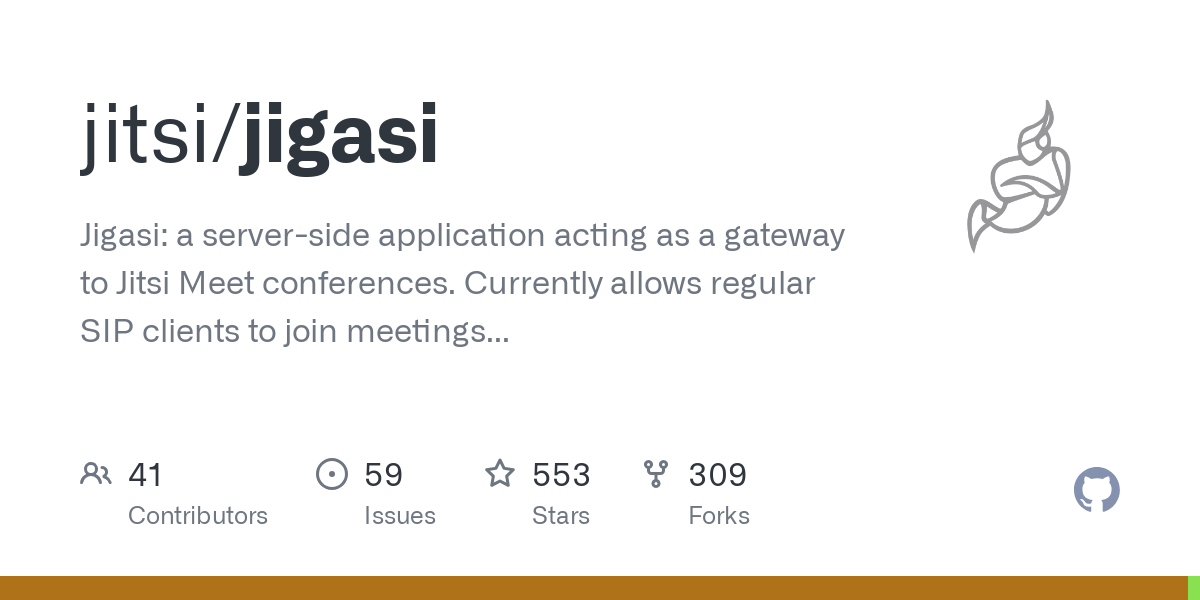
Task: Click the 553 stars count
Action: point(561,475)
